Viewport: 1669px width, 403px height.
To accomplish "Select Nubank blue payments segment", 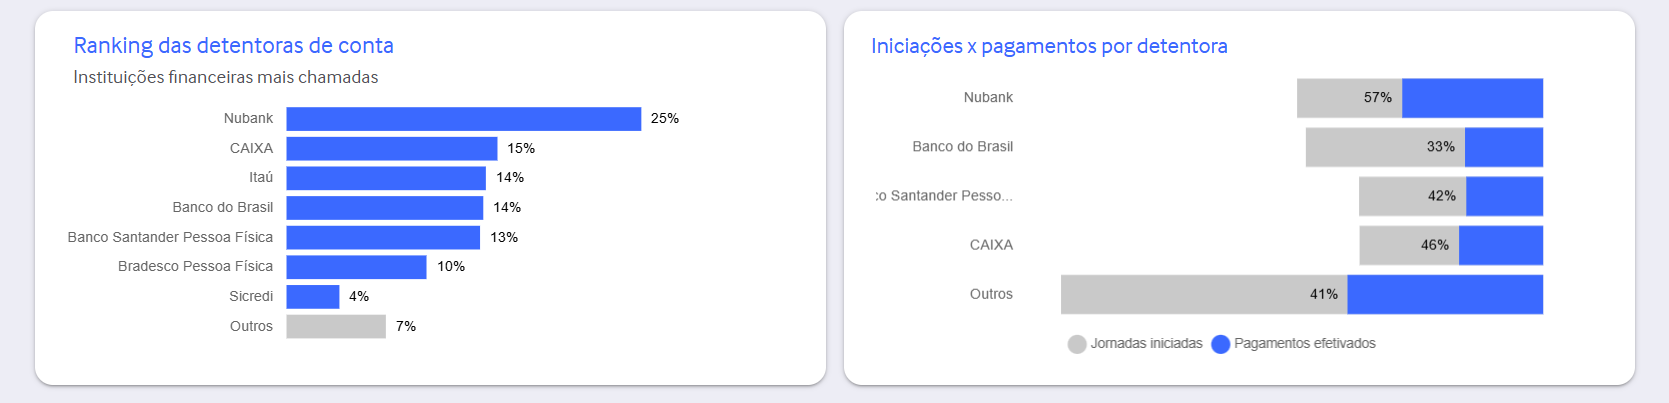I will (1472, 98).
